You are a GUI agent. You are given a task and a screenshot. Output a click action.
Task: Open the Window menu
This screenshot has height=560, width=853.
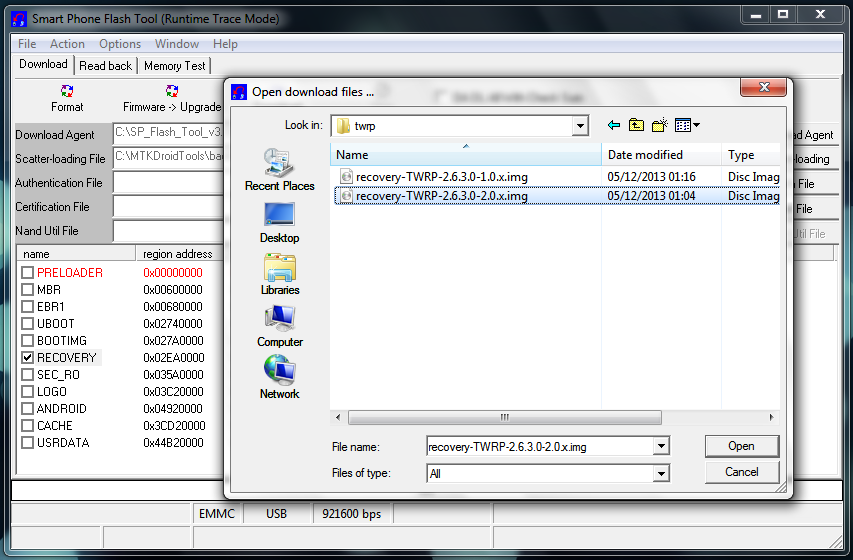click(x=177, y=44)
